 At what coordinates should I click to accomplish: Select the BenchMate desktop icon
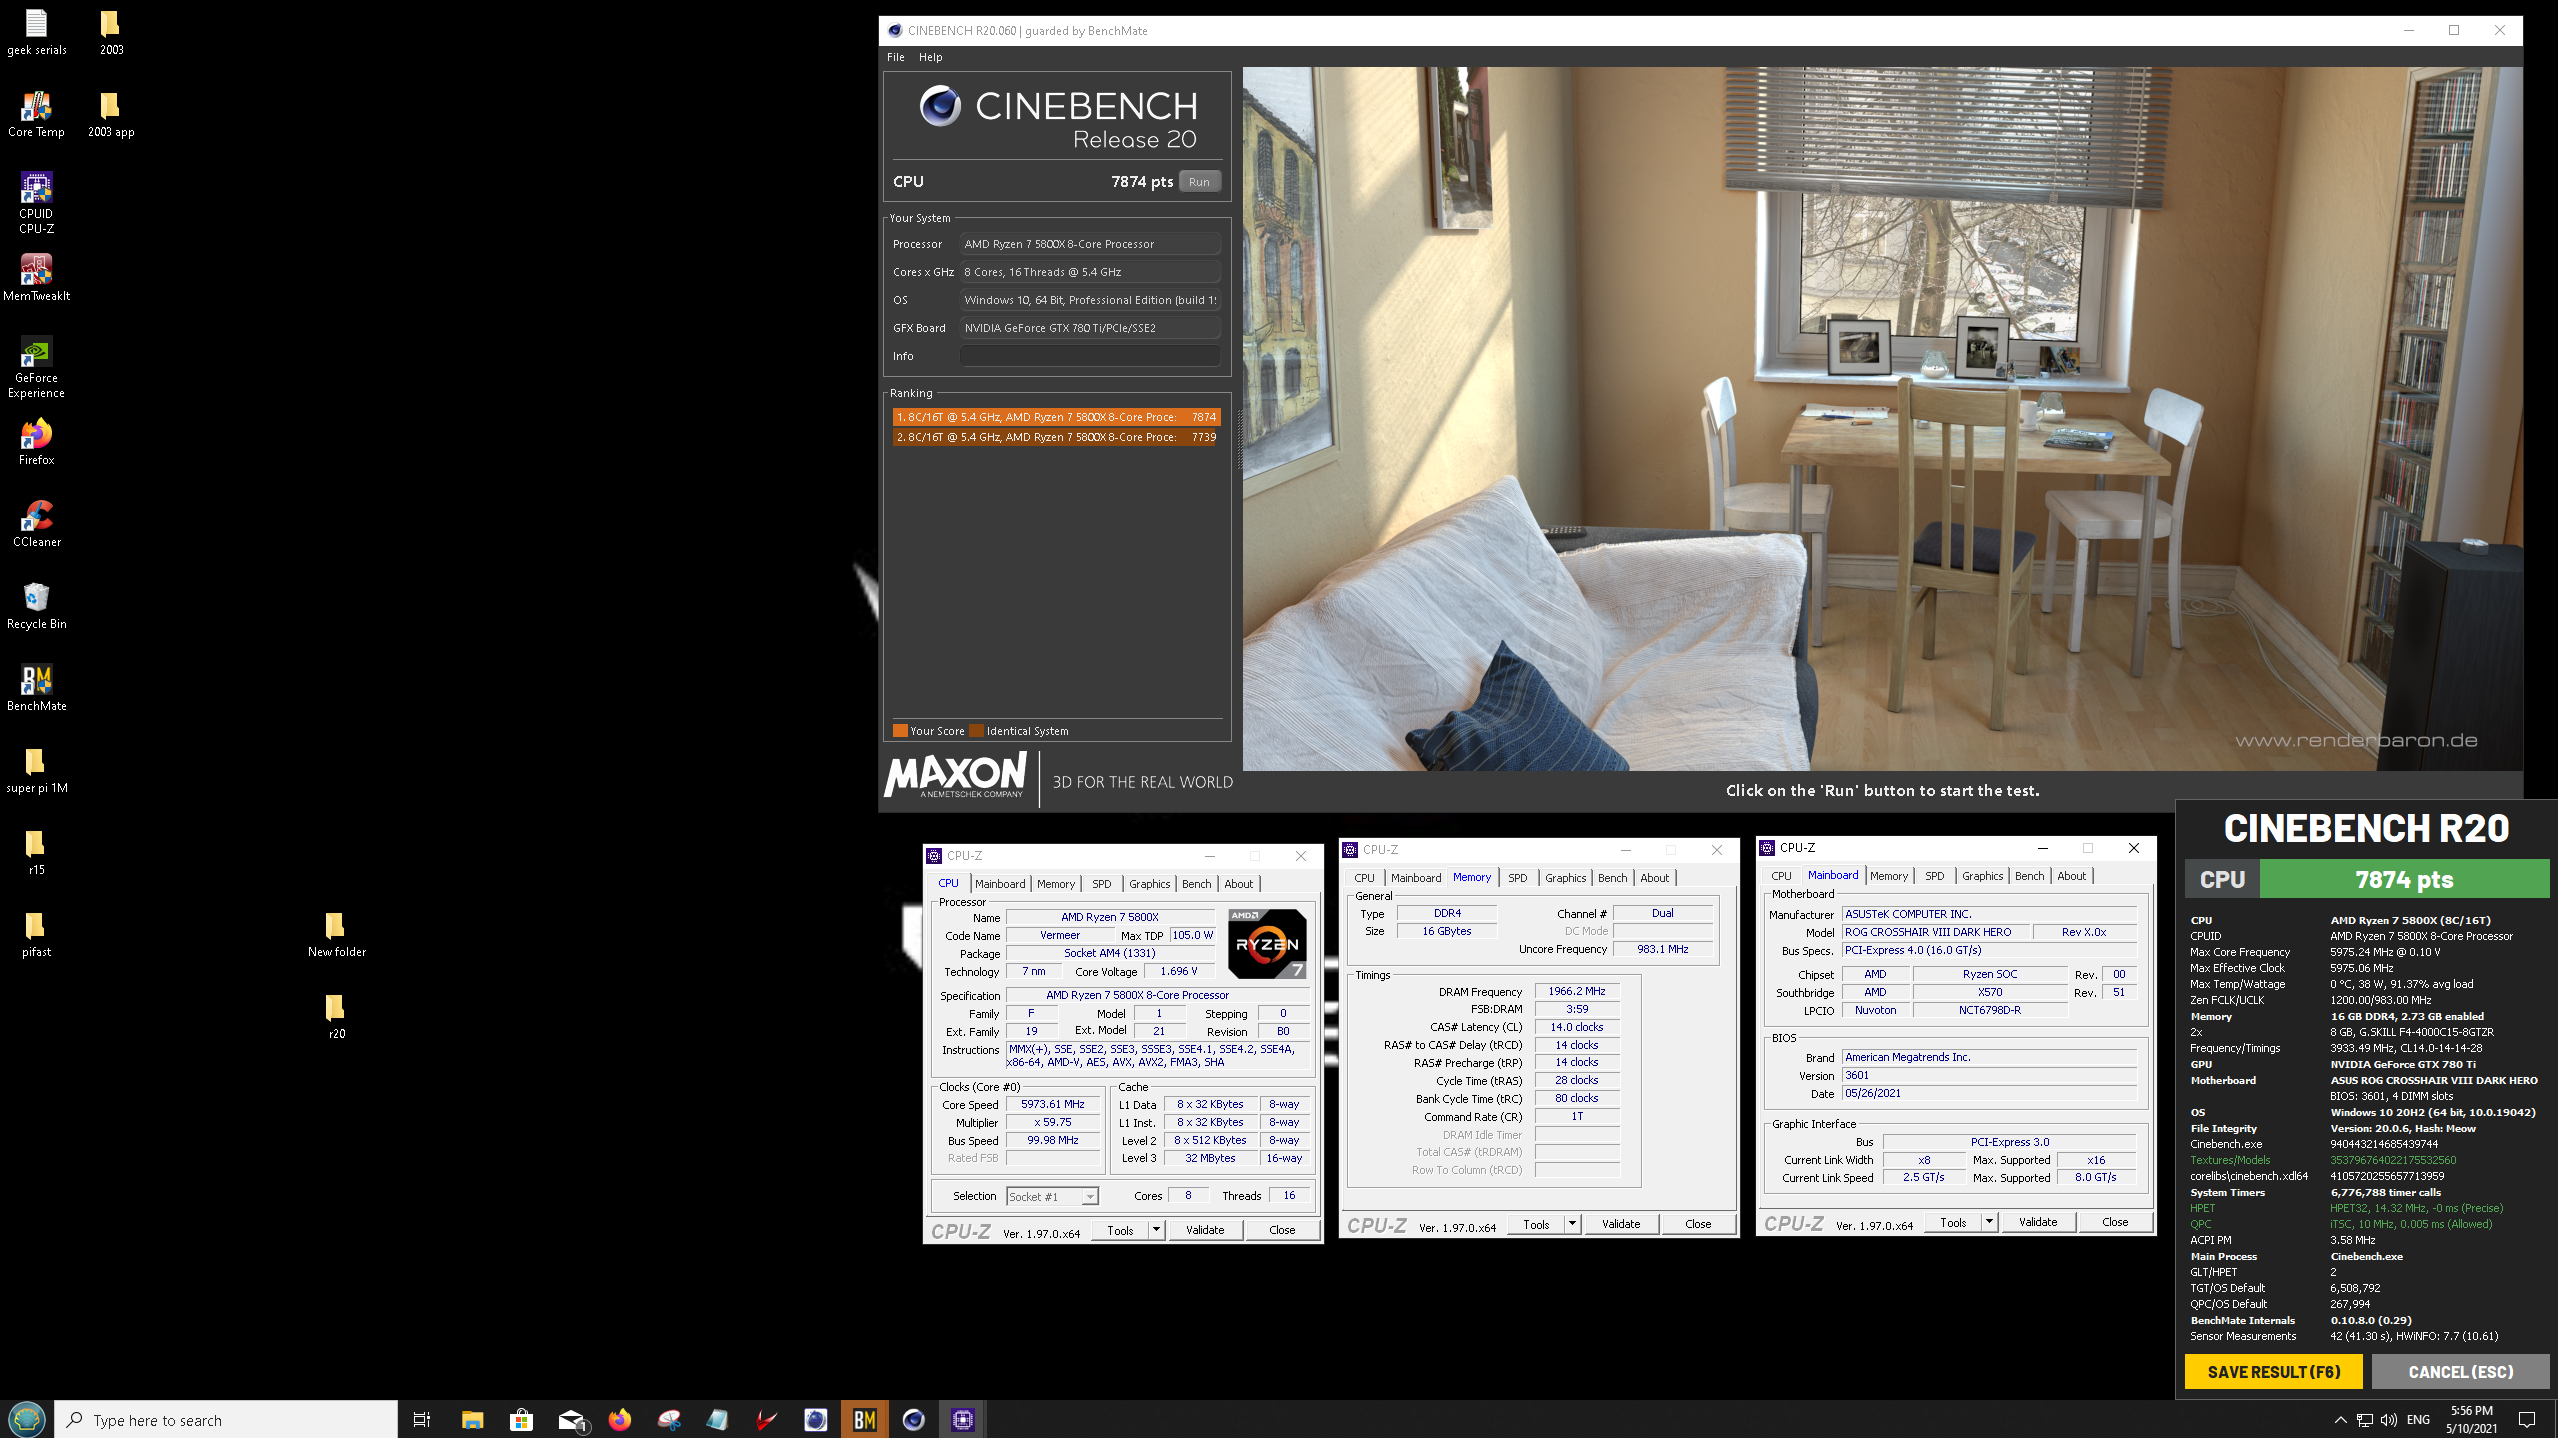coord(36,687)
